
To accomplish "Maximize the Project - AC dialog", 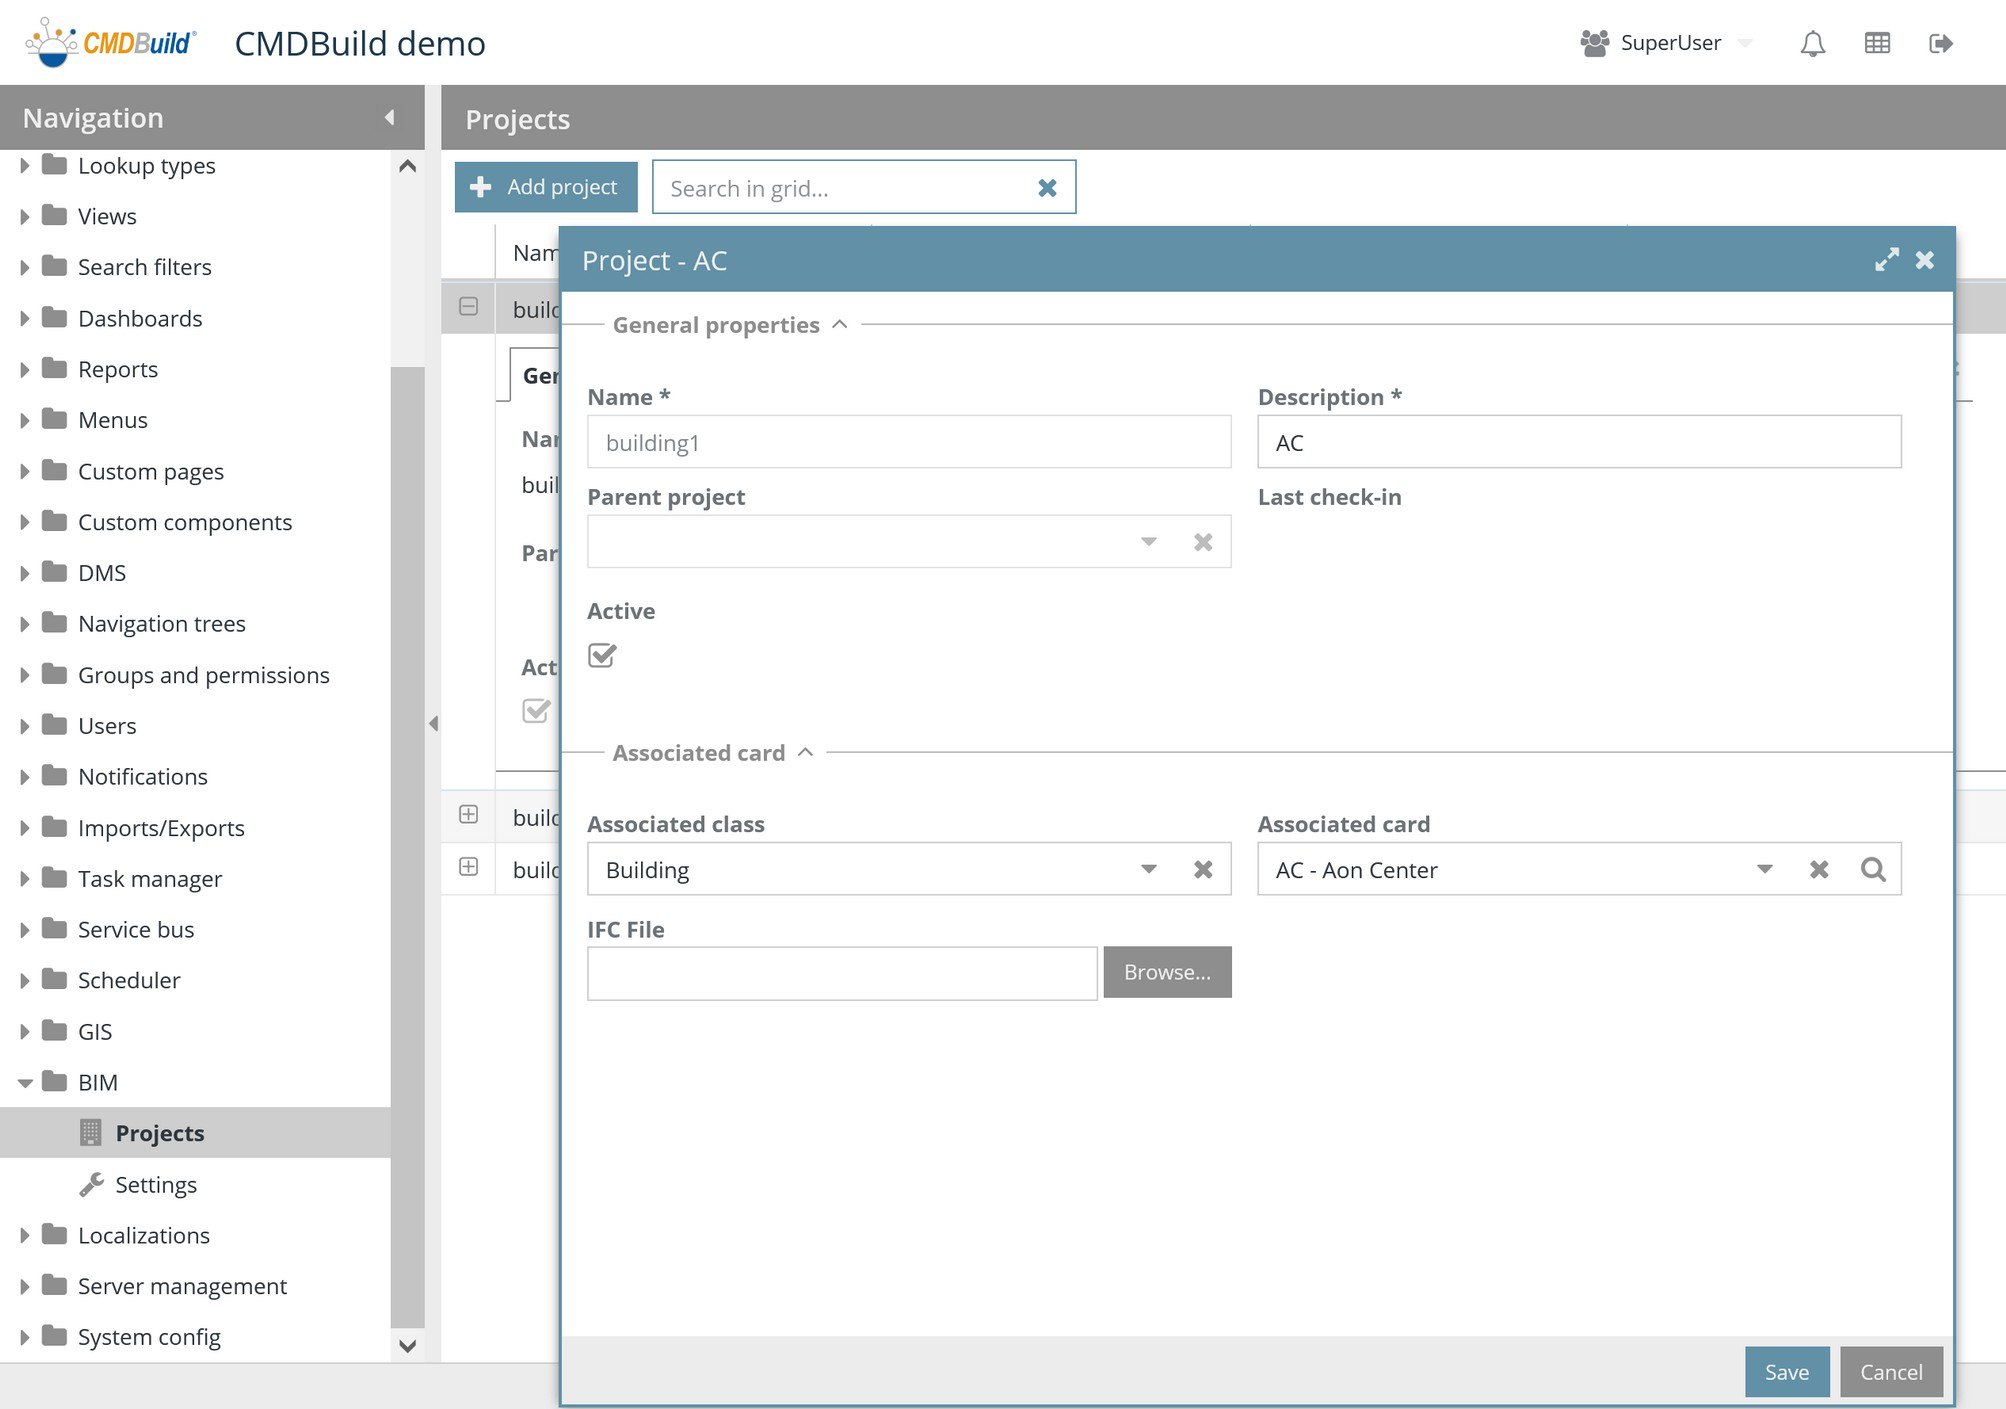I will pyautogui.click(x=1886, y=260).
